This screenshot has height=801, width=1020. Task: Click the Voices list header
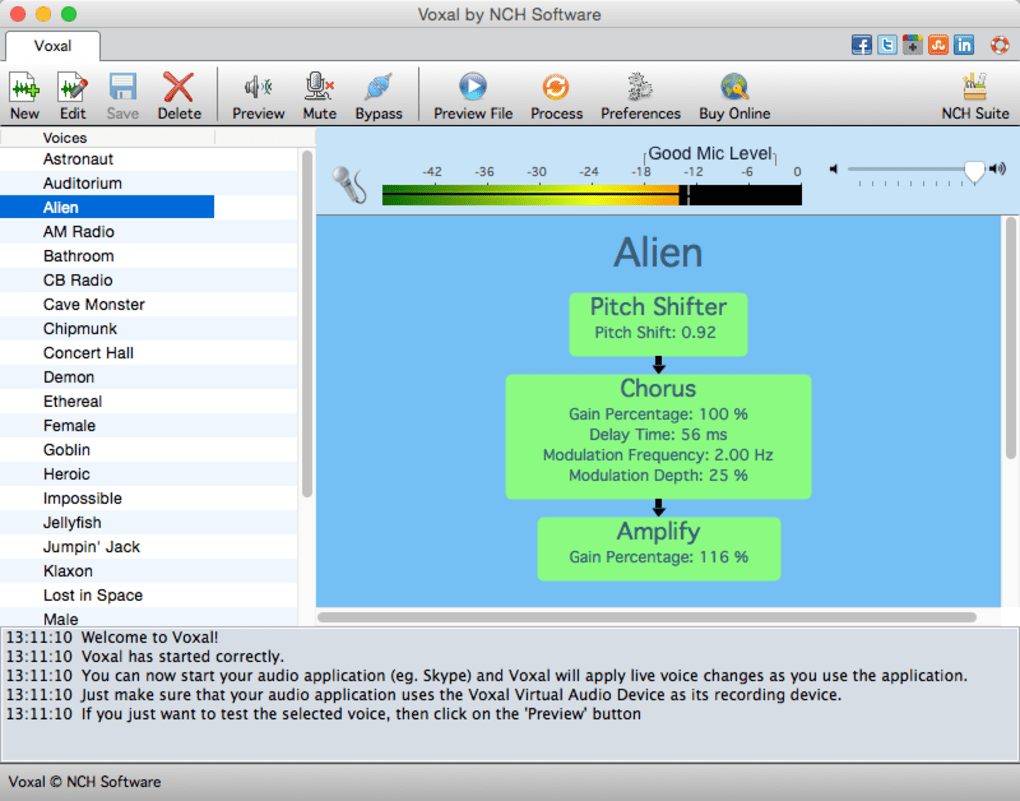point(65,138)
